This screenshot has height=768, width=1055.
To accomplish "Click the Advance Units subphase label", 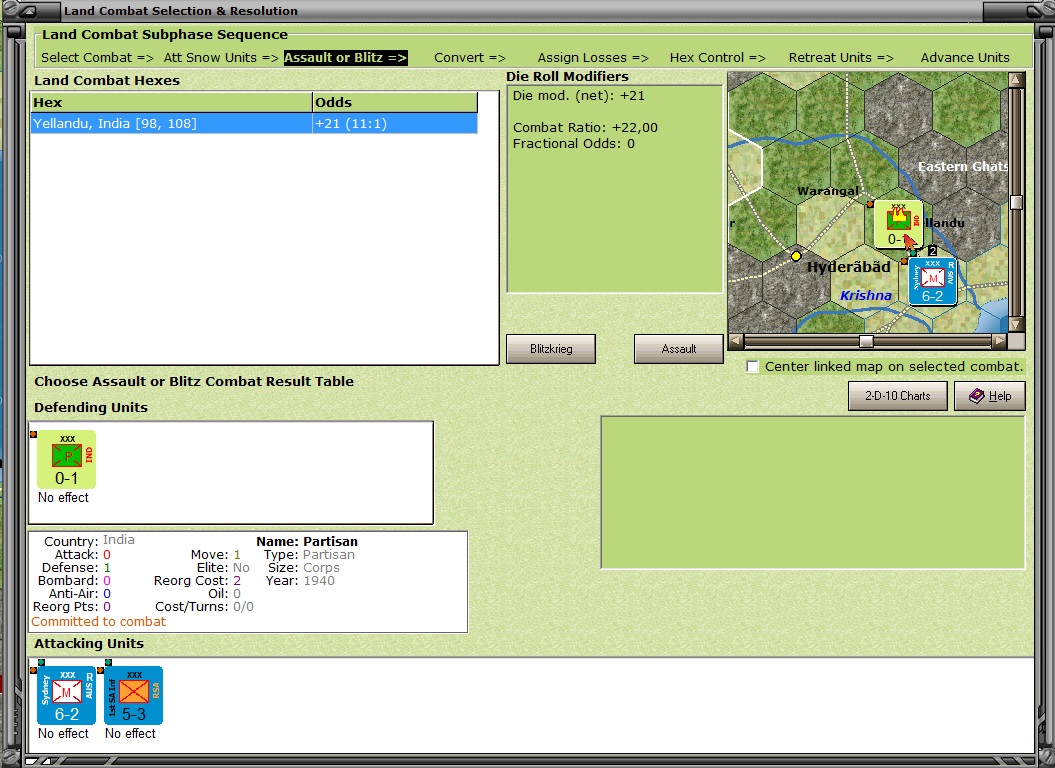I will pyautogui.click(x=965, y=58).
